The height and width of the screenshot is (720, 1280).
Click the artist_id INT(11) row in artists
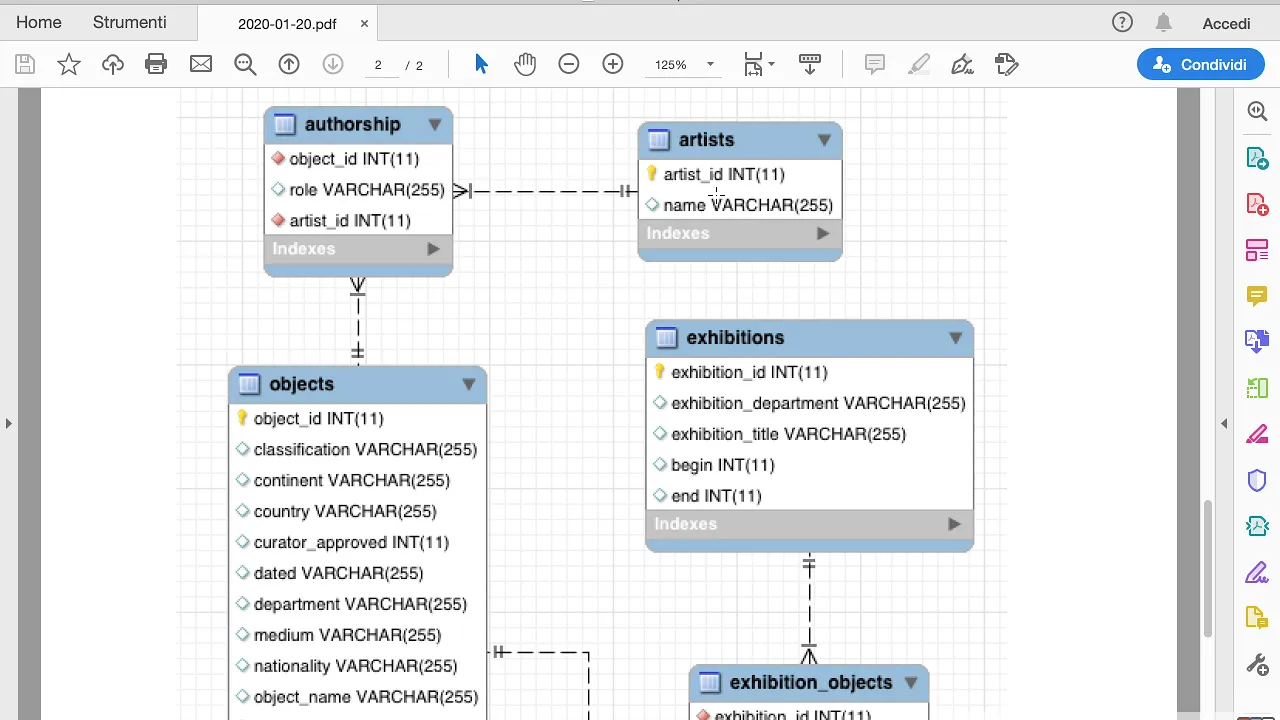[x=740, y=174]
